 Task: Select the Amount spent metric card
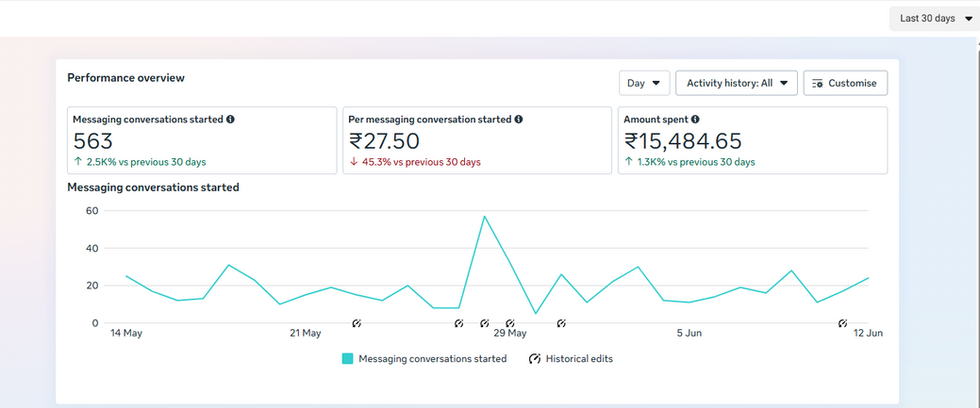pos(752,141)
